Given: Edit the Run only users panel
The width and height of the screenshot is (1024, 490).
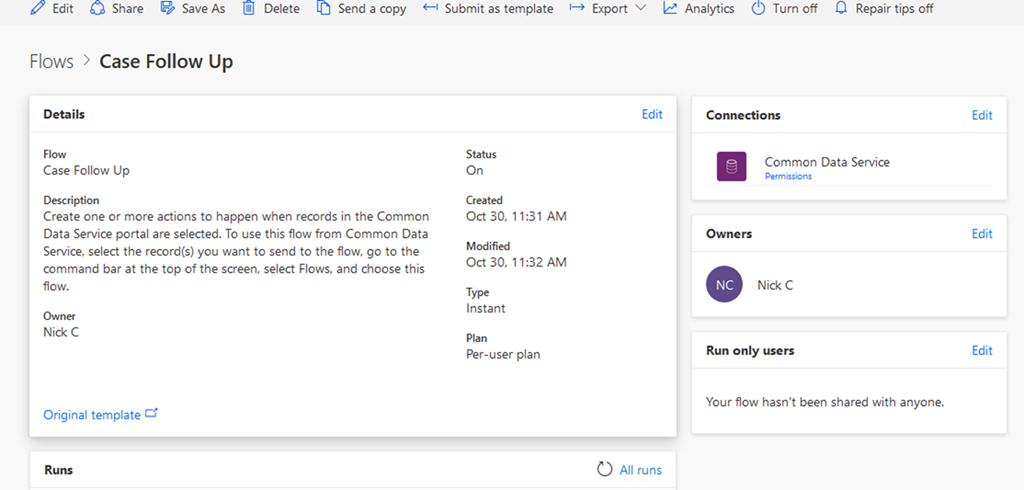Looking at the screenshot, I should click(982, 350).
